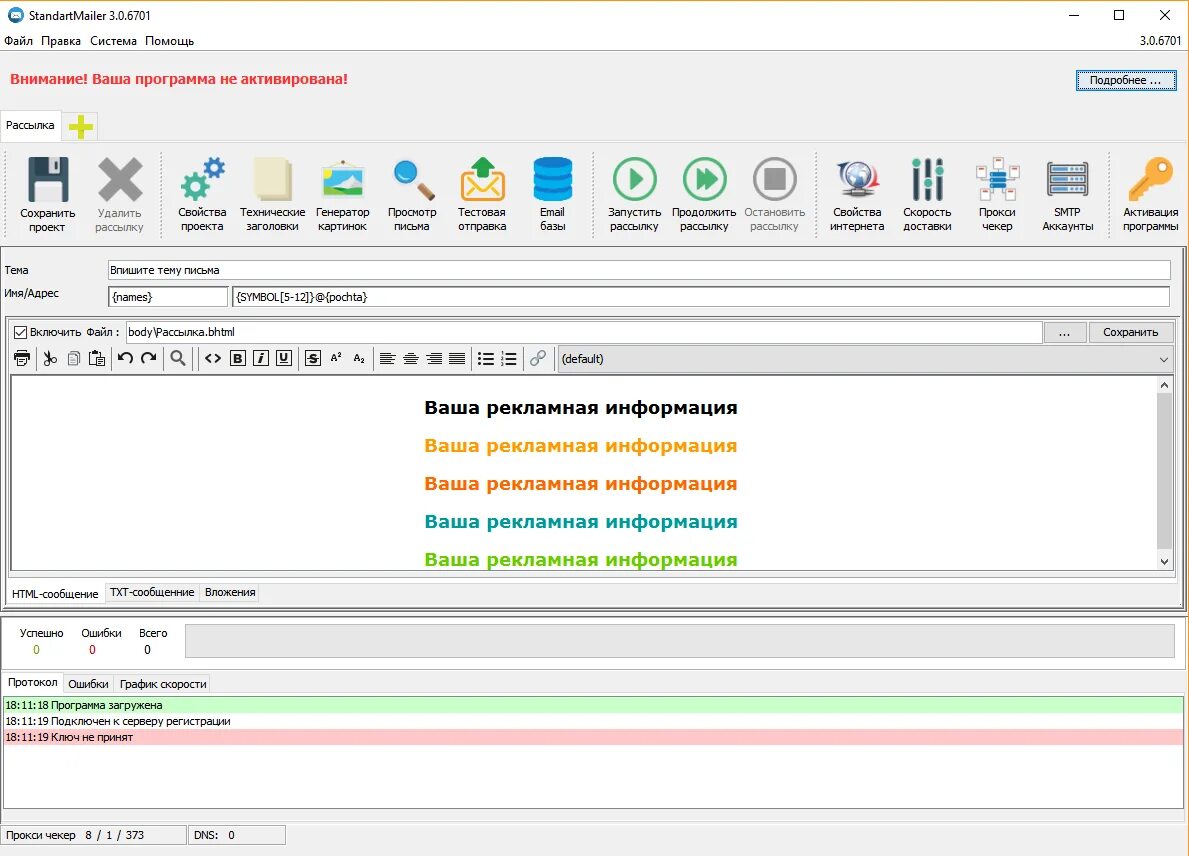The image size is (1189, 856).
Task: Align text left
Action: tap(387, 359)
